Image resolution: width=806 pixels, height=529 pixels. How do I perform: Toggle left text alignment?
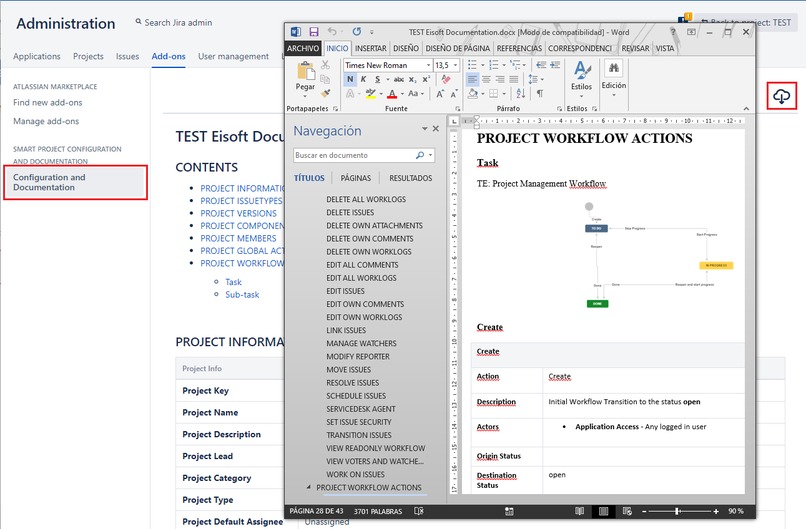(472, 79)
